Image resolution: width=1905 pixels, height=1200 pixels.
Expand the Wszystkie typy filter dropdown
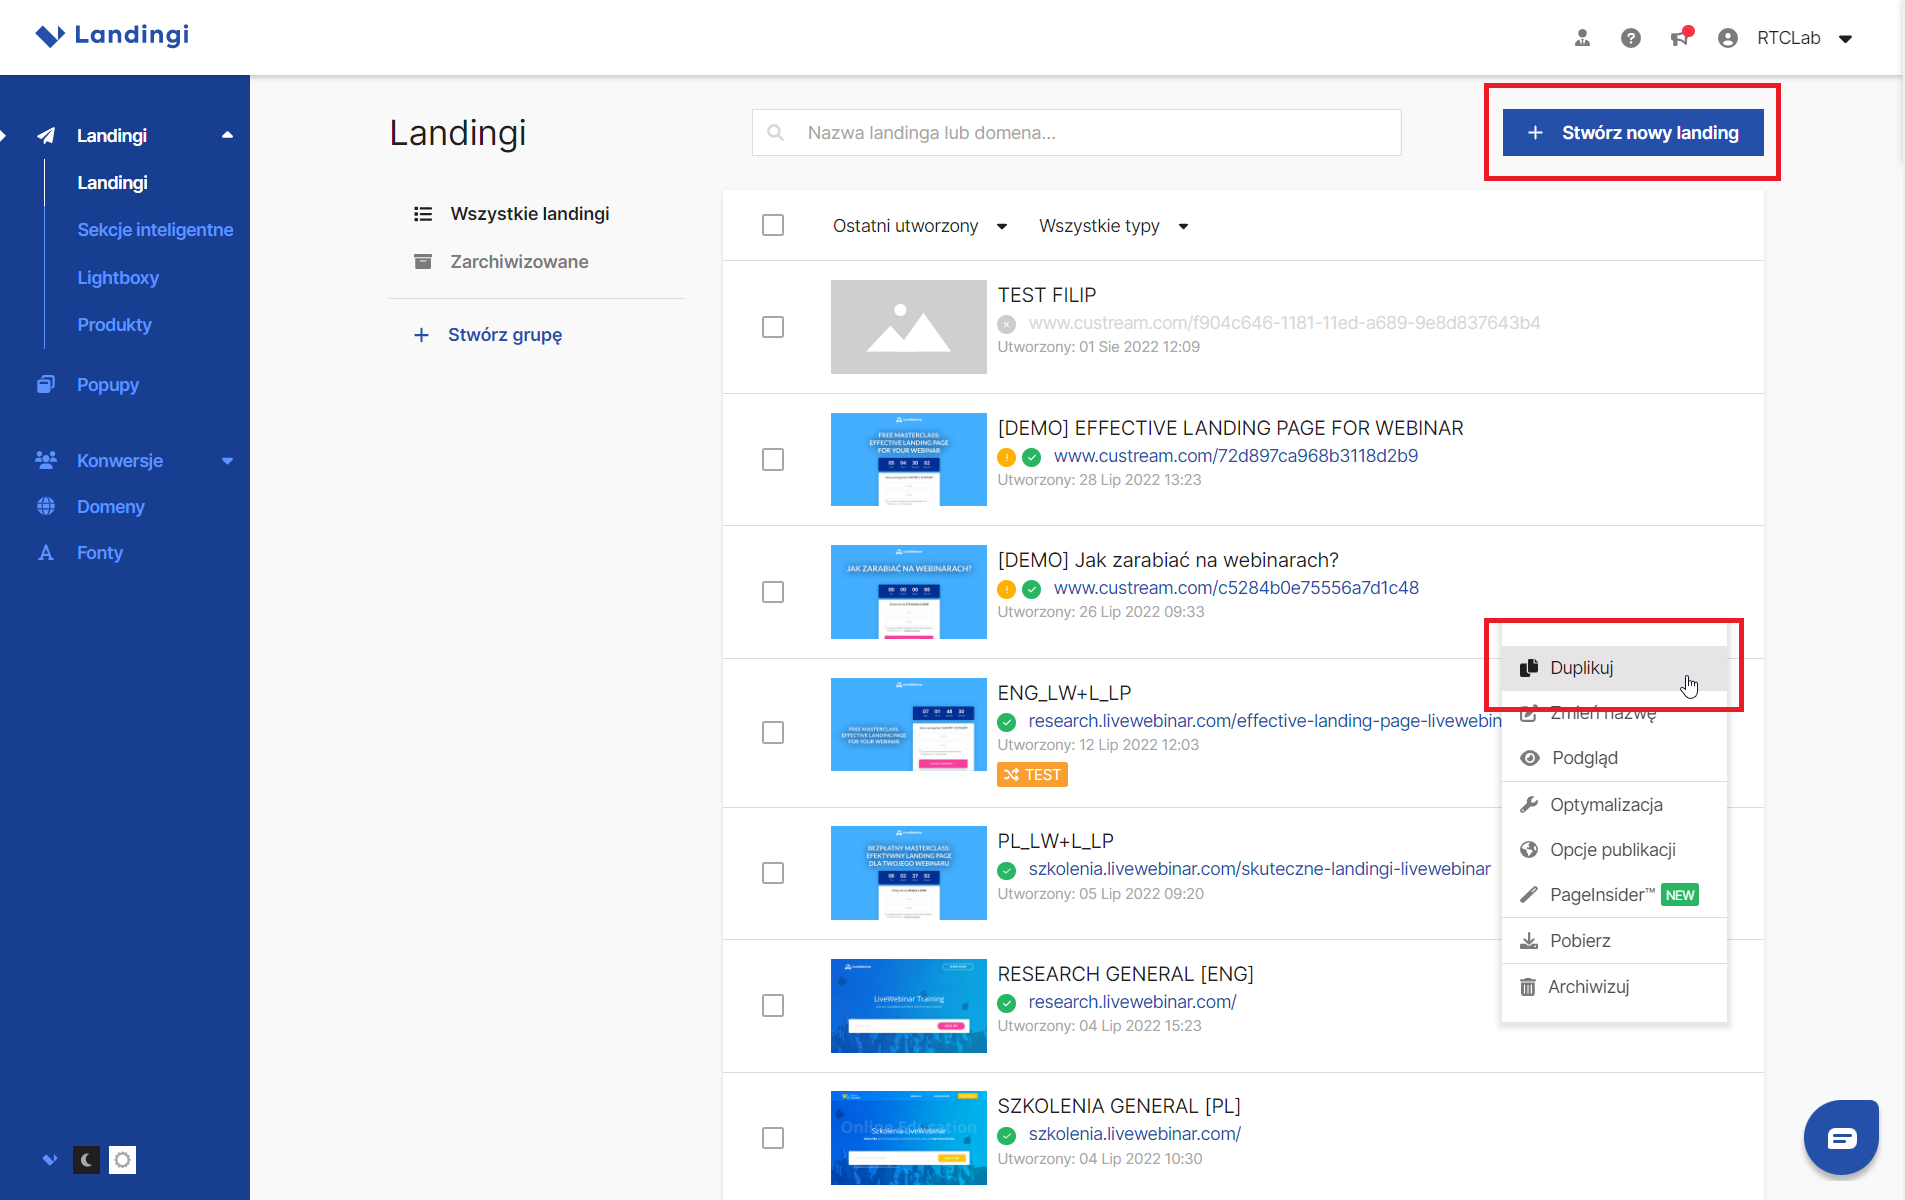tap(1113, 226)
